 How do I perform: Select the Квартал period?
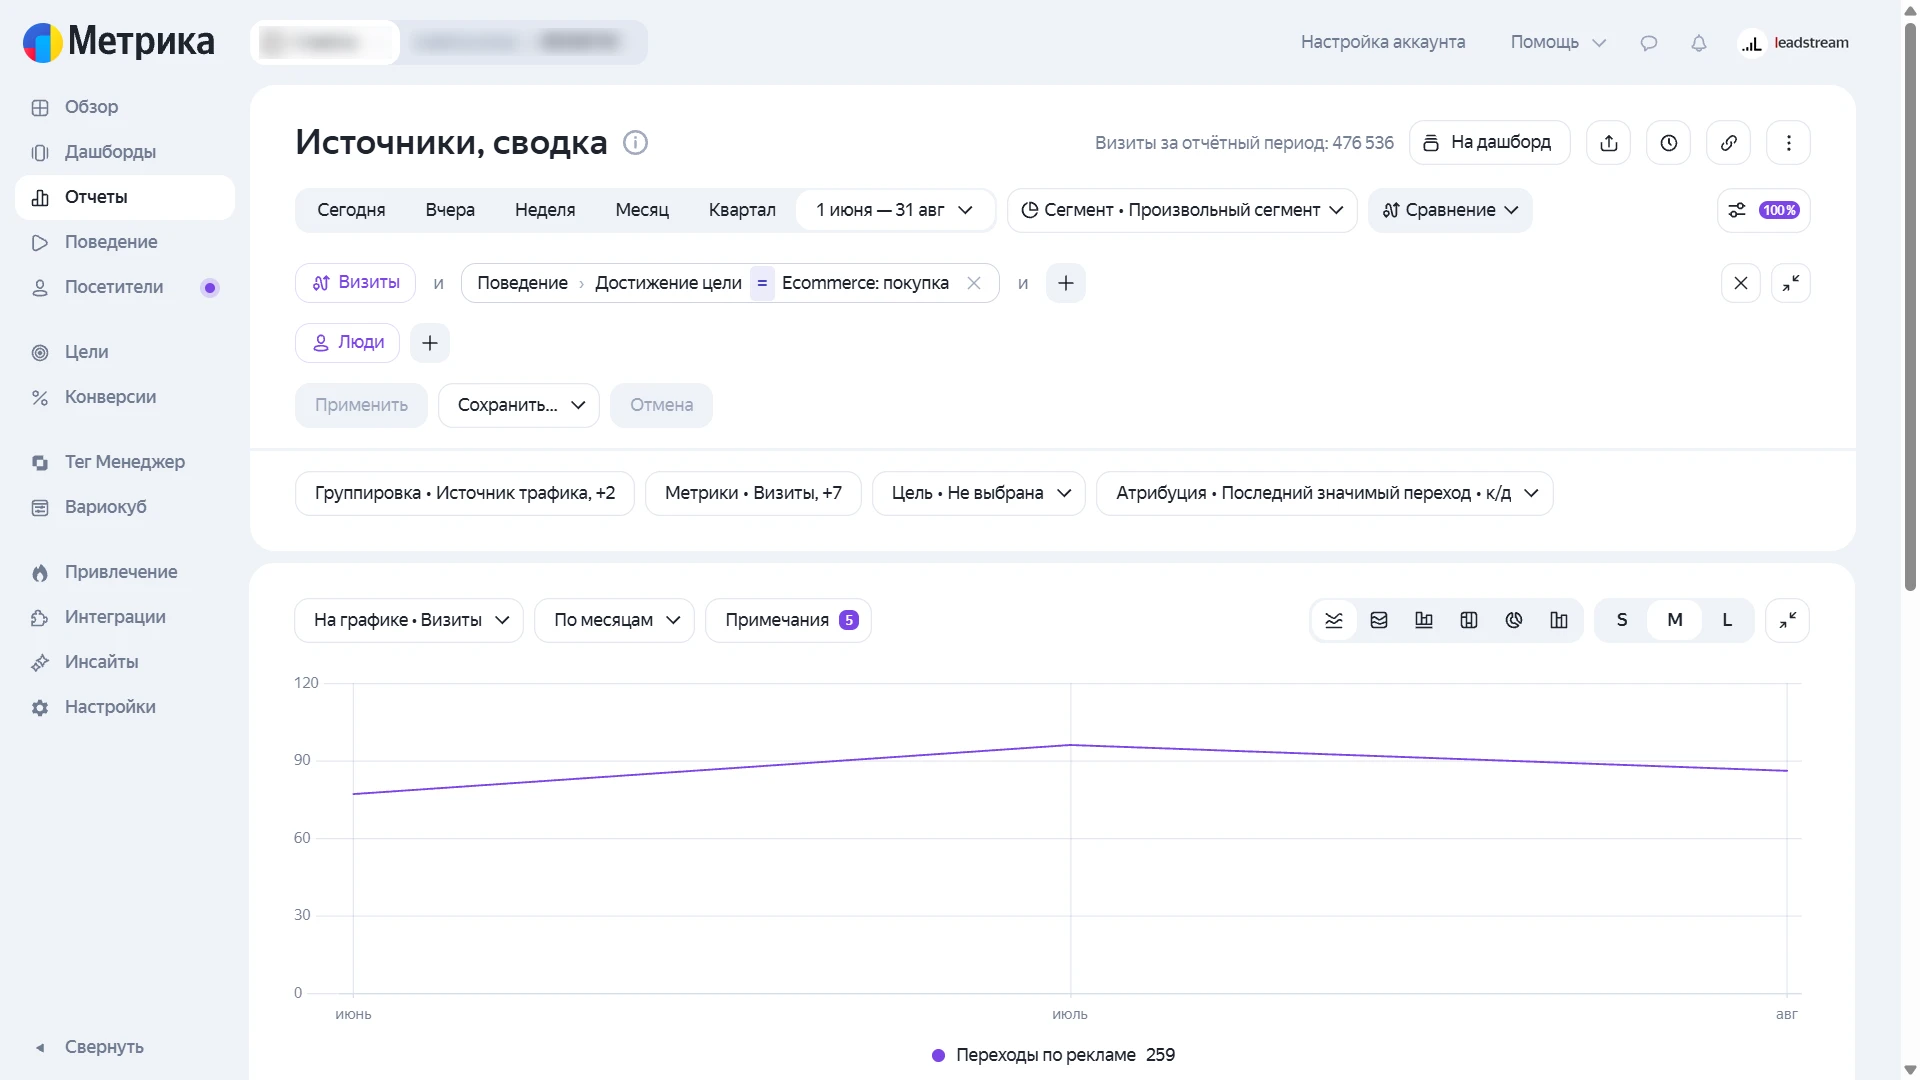pyautogui.click(x=742, y=210)
